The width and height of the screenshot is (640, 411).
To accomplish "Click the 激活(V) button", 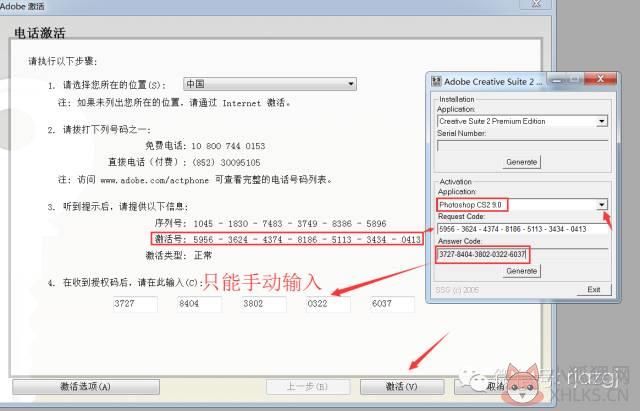I will (x=402, y=387).
